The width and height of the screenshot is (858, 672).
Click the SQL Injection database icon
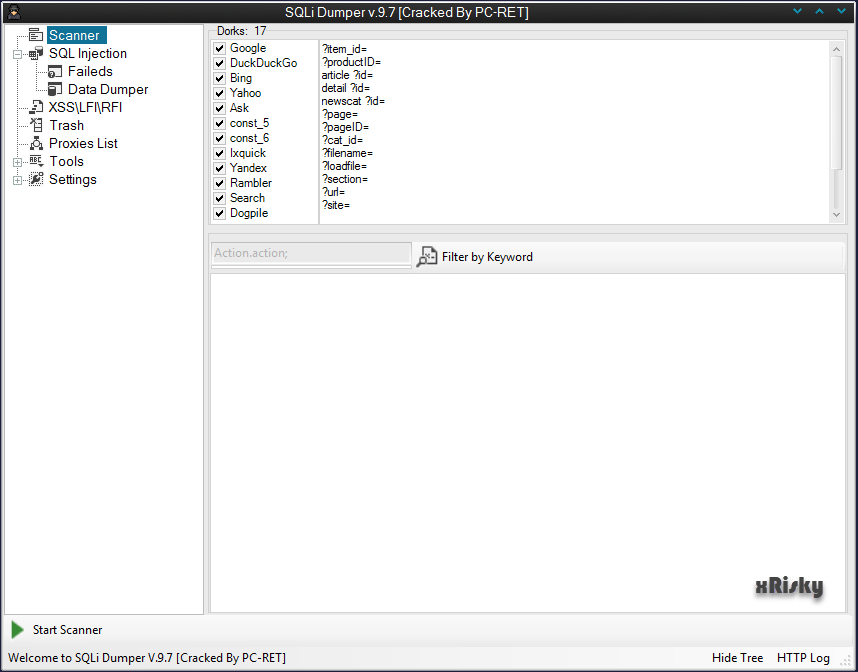(36, 53)
